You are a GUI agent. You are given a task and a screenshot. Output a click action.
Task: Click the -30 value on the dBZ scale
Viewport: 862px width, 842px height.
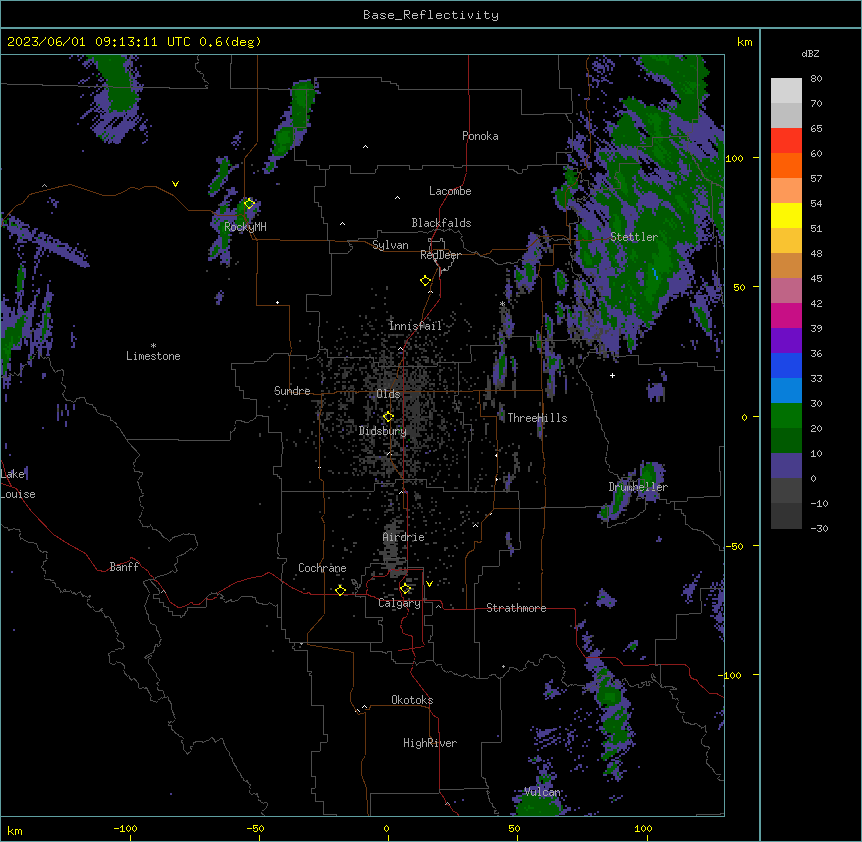pos(819,528)
